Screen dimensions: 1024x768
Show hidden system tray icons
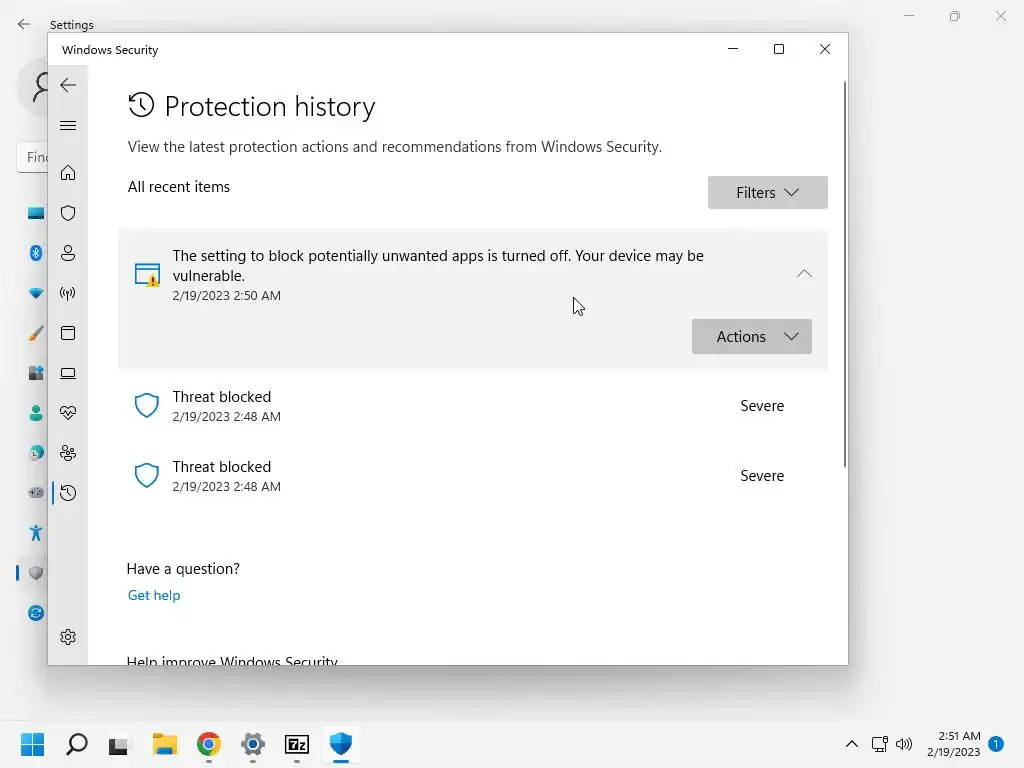852,744
